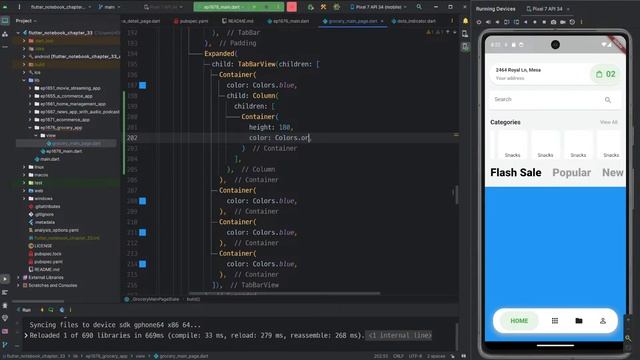This screenshot has width=640, height=360.
Task: Open the profile icon in bottom nav
Action: [603, 321]
